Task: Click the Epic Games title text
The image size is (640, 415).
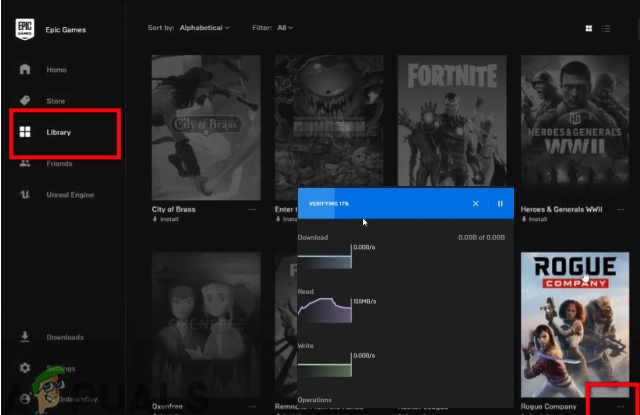Action: pyautogui.click(x=66, y=30)
